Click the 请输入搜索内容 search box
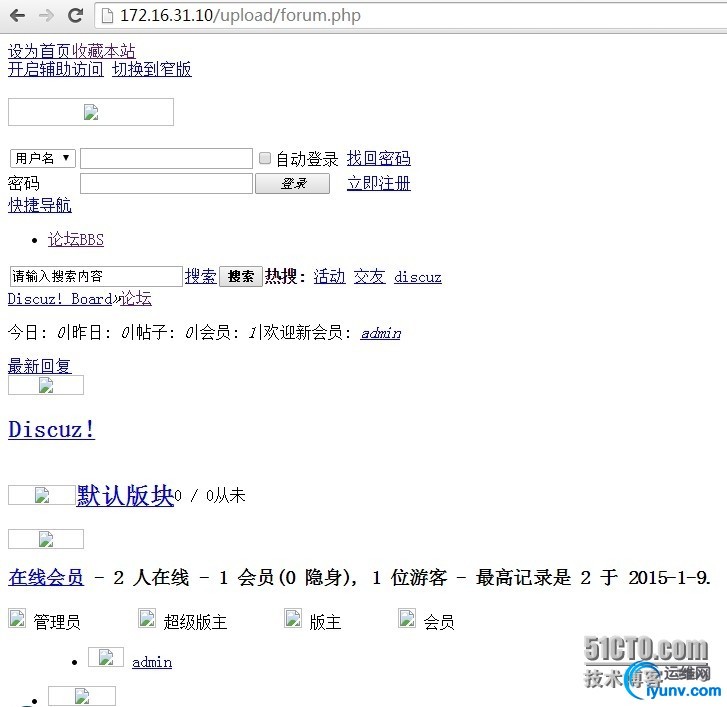 point(96,276)
